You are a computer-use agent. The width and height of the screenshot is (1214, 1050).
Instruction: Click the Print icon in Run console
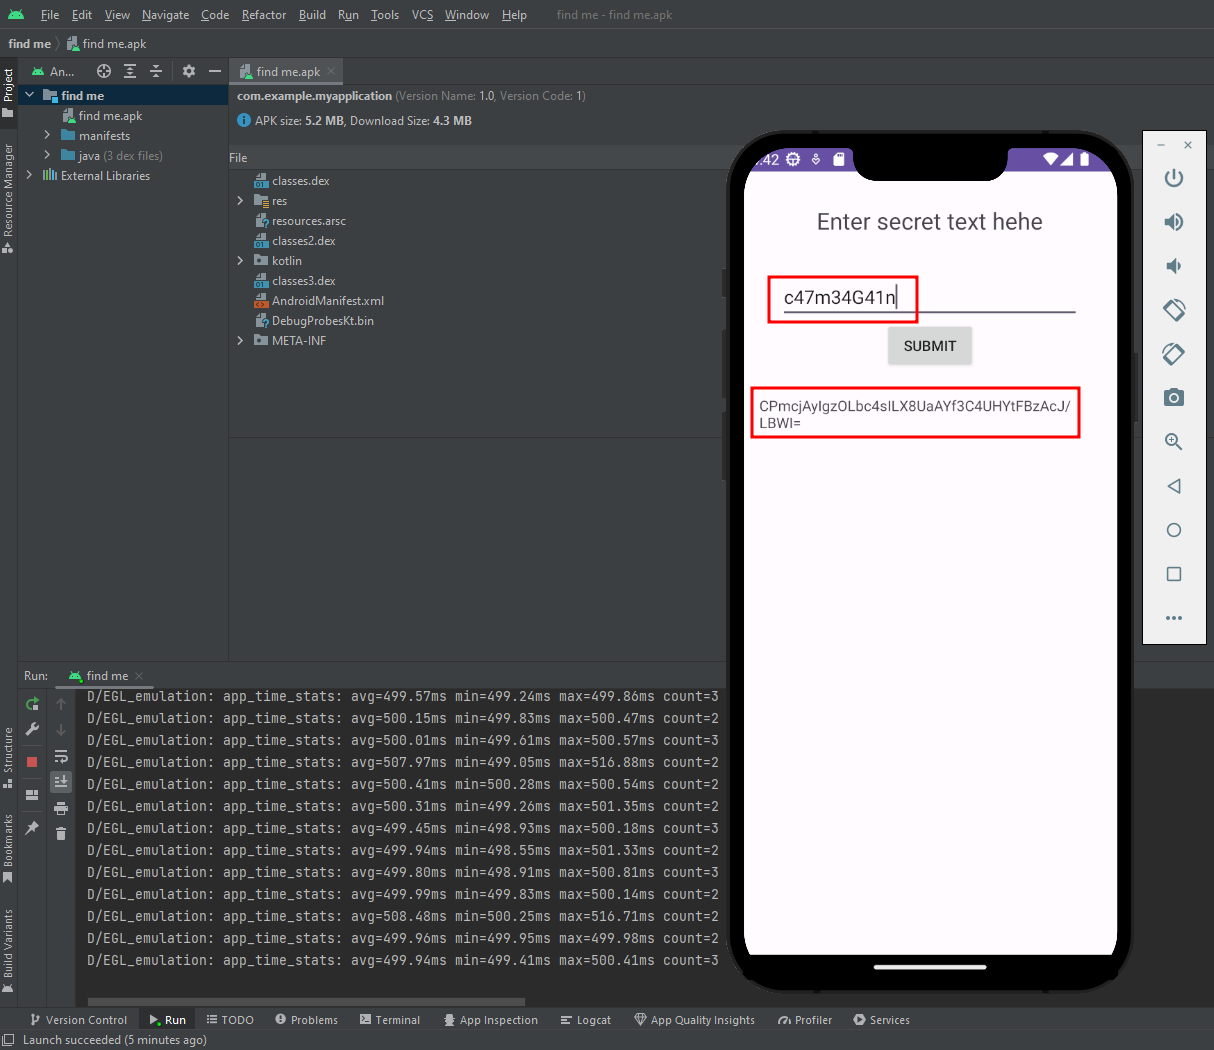tap(61, 808)
